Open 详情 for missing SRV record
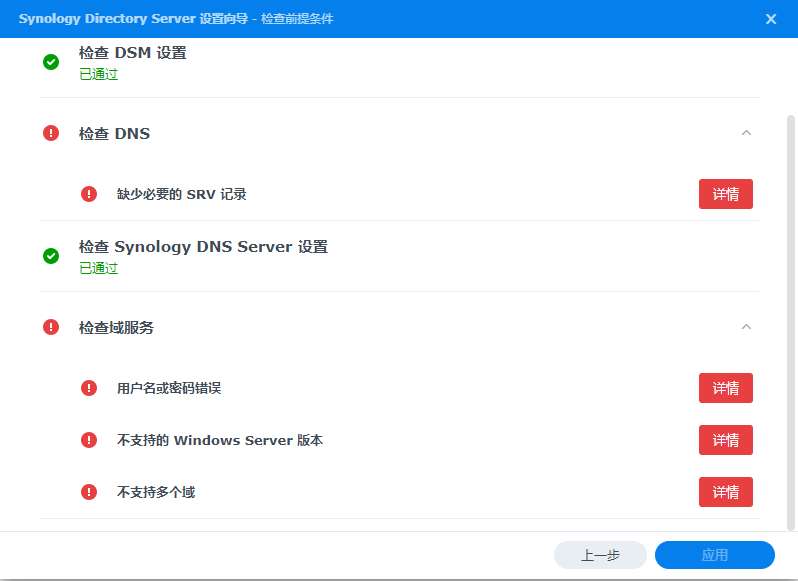 (x=725, y=194)
